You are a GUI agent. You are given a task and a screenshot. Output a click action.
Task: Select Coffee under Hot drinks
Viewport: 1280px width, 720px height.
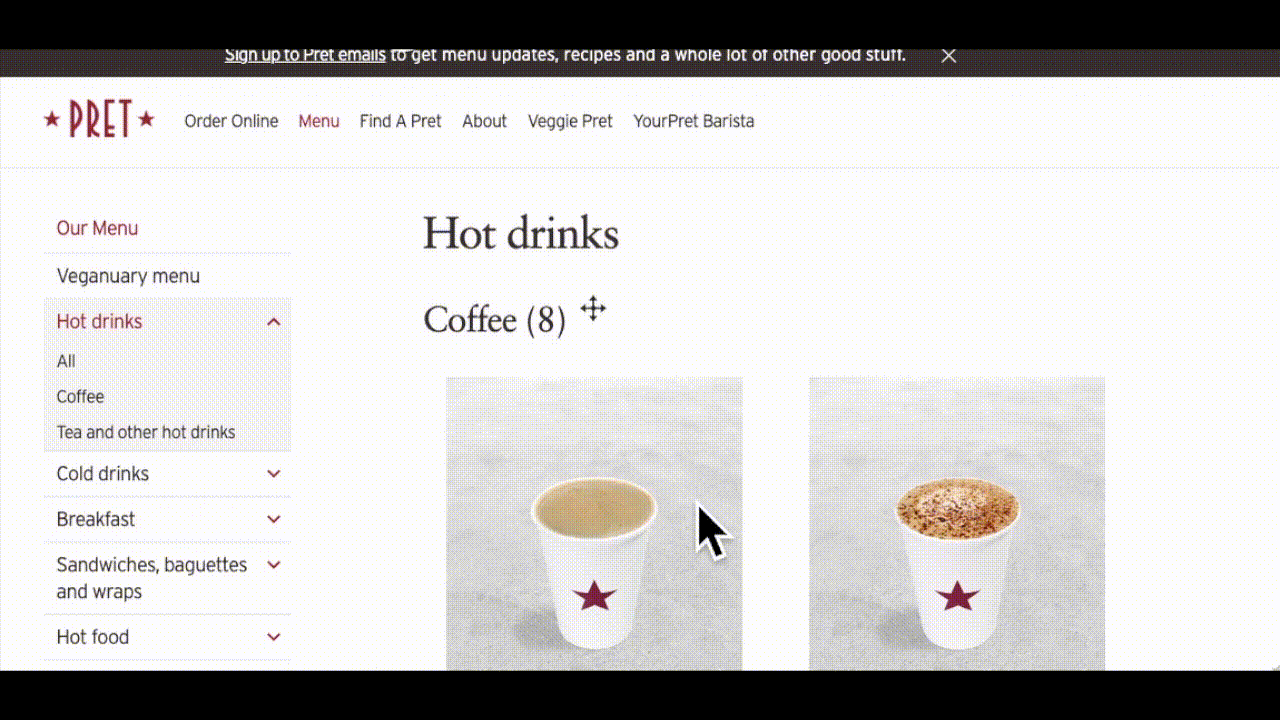(x=80, y=397)
